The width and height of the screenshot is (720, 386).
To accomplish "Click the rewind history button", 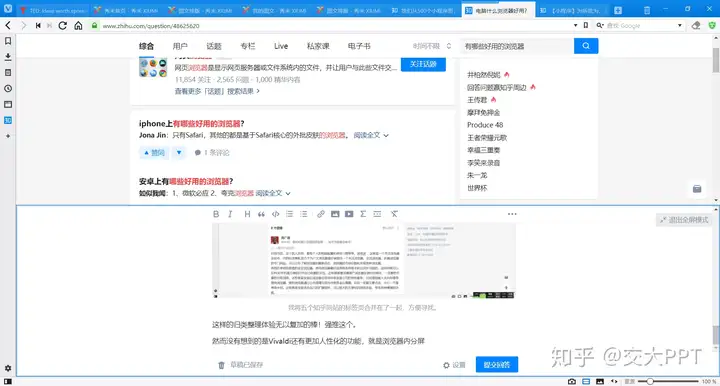I will pos(38,26).
